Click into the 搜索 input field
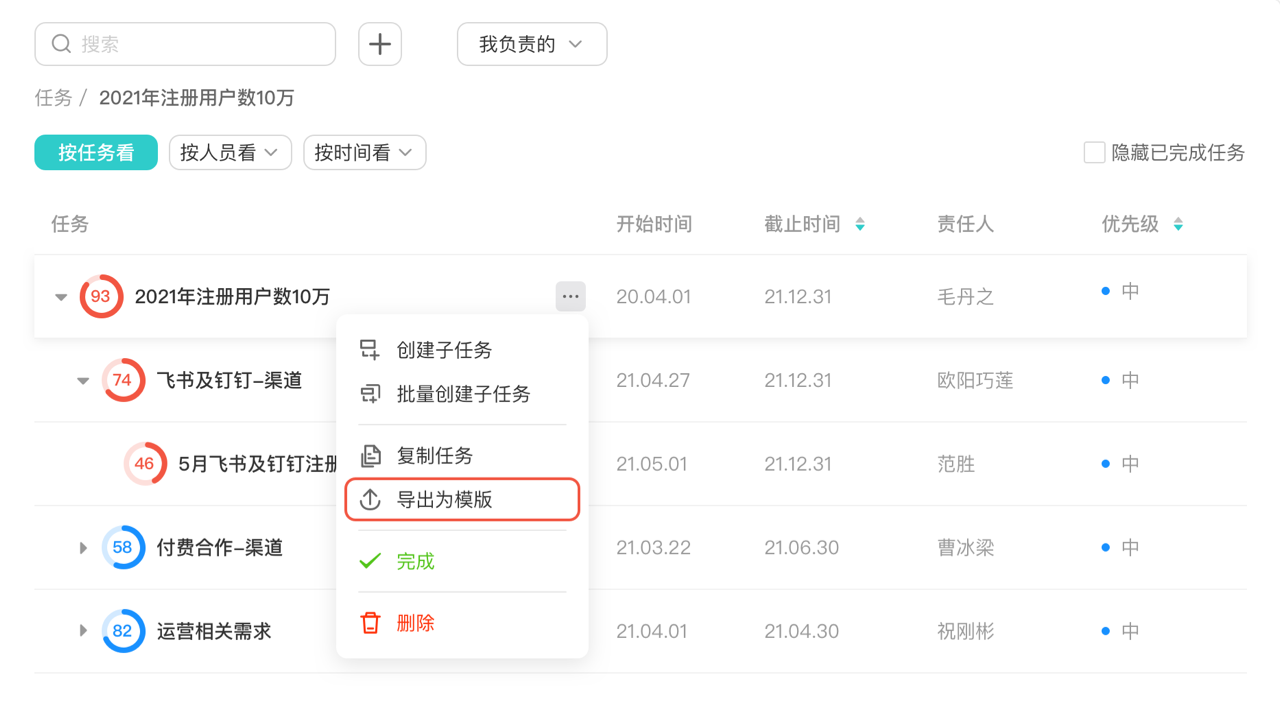 click(200, 44)
